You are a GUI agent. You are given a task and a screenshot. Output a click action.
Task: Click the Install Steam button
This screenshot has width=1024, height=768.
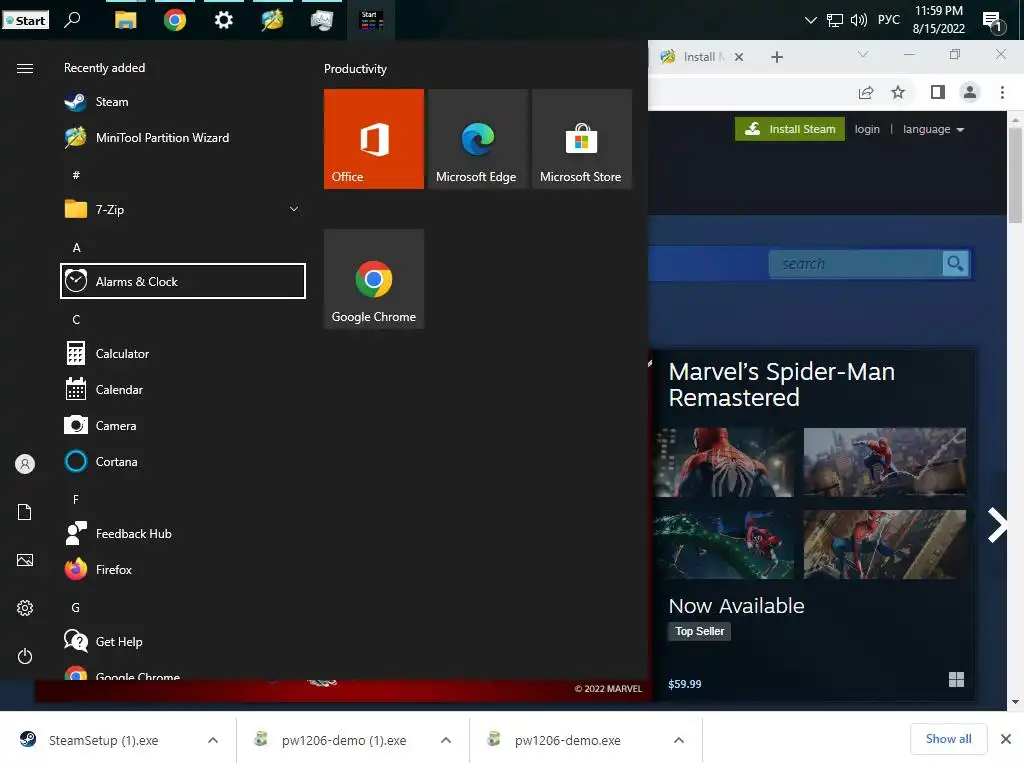point(790,129)
